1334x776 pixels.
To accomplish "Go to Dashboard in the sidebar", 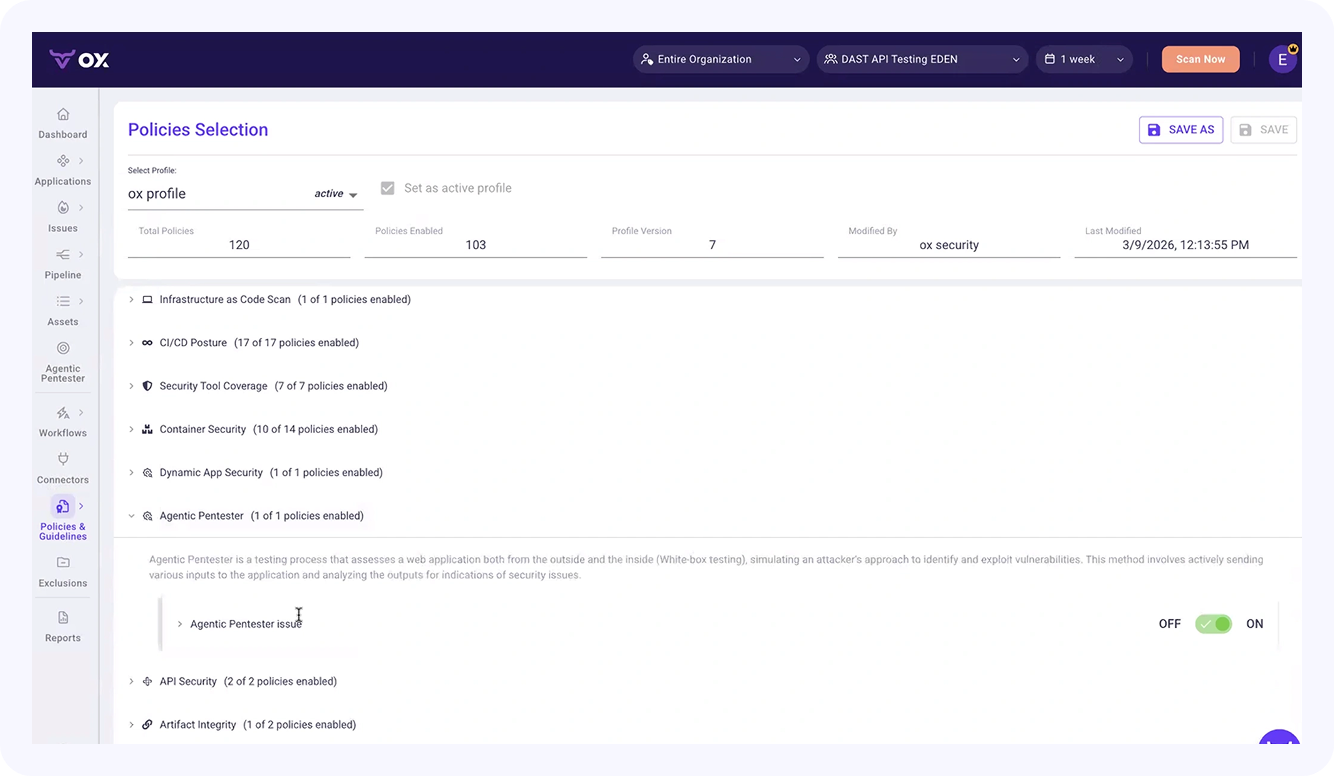I will 63,134.
